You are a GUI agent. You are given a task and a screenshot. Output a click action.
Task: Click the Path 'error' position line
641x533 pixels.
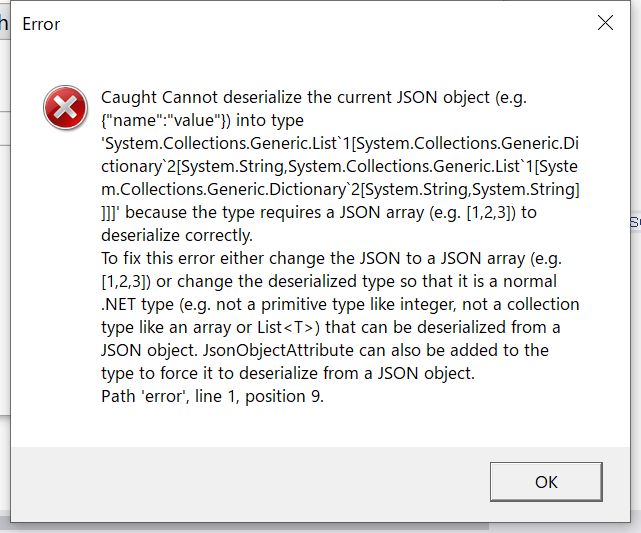point(212,396)
